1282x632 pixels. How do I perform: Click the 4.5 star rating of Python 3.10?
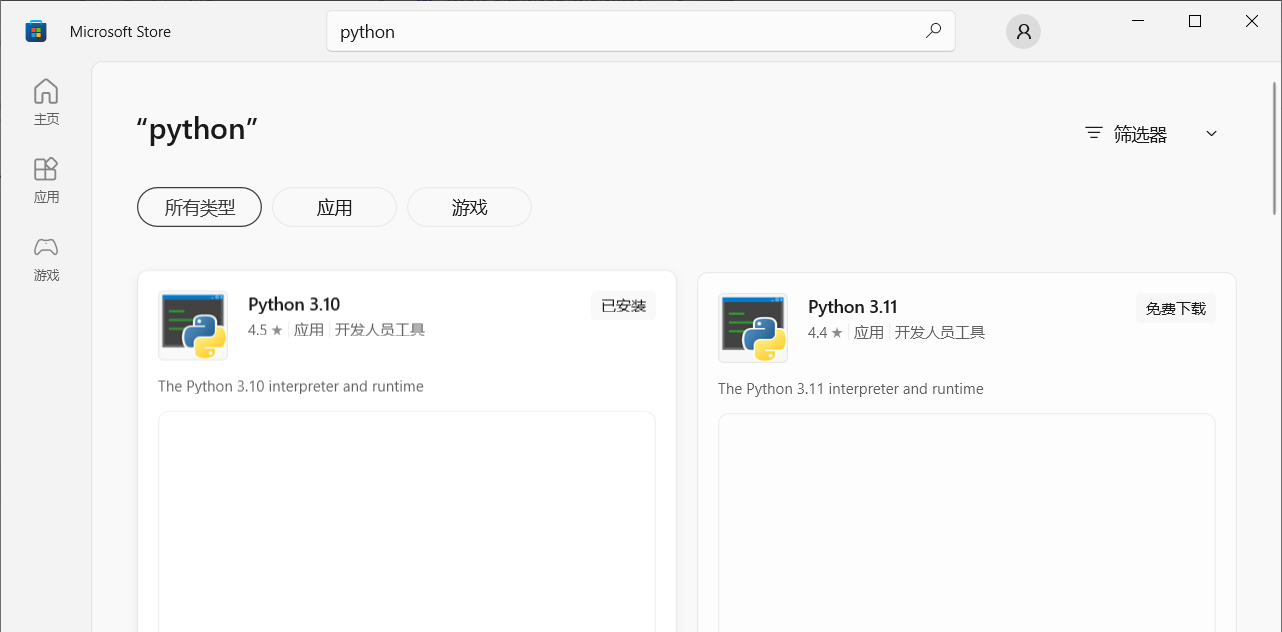click(265, 330)
